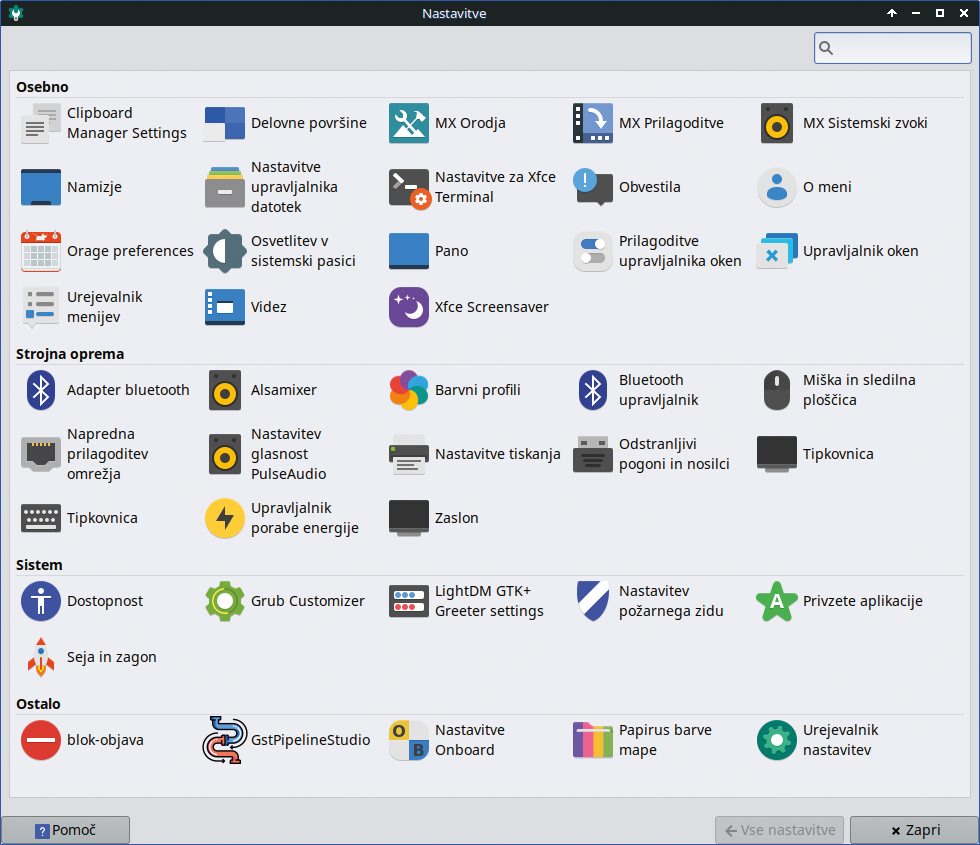Open Zaslon display icon
Image resolution: width=980 pixels, height=845 pixels.
[x=409, y=518]
